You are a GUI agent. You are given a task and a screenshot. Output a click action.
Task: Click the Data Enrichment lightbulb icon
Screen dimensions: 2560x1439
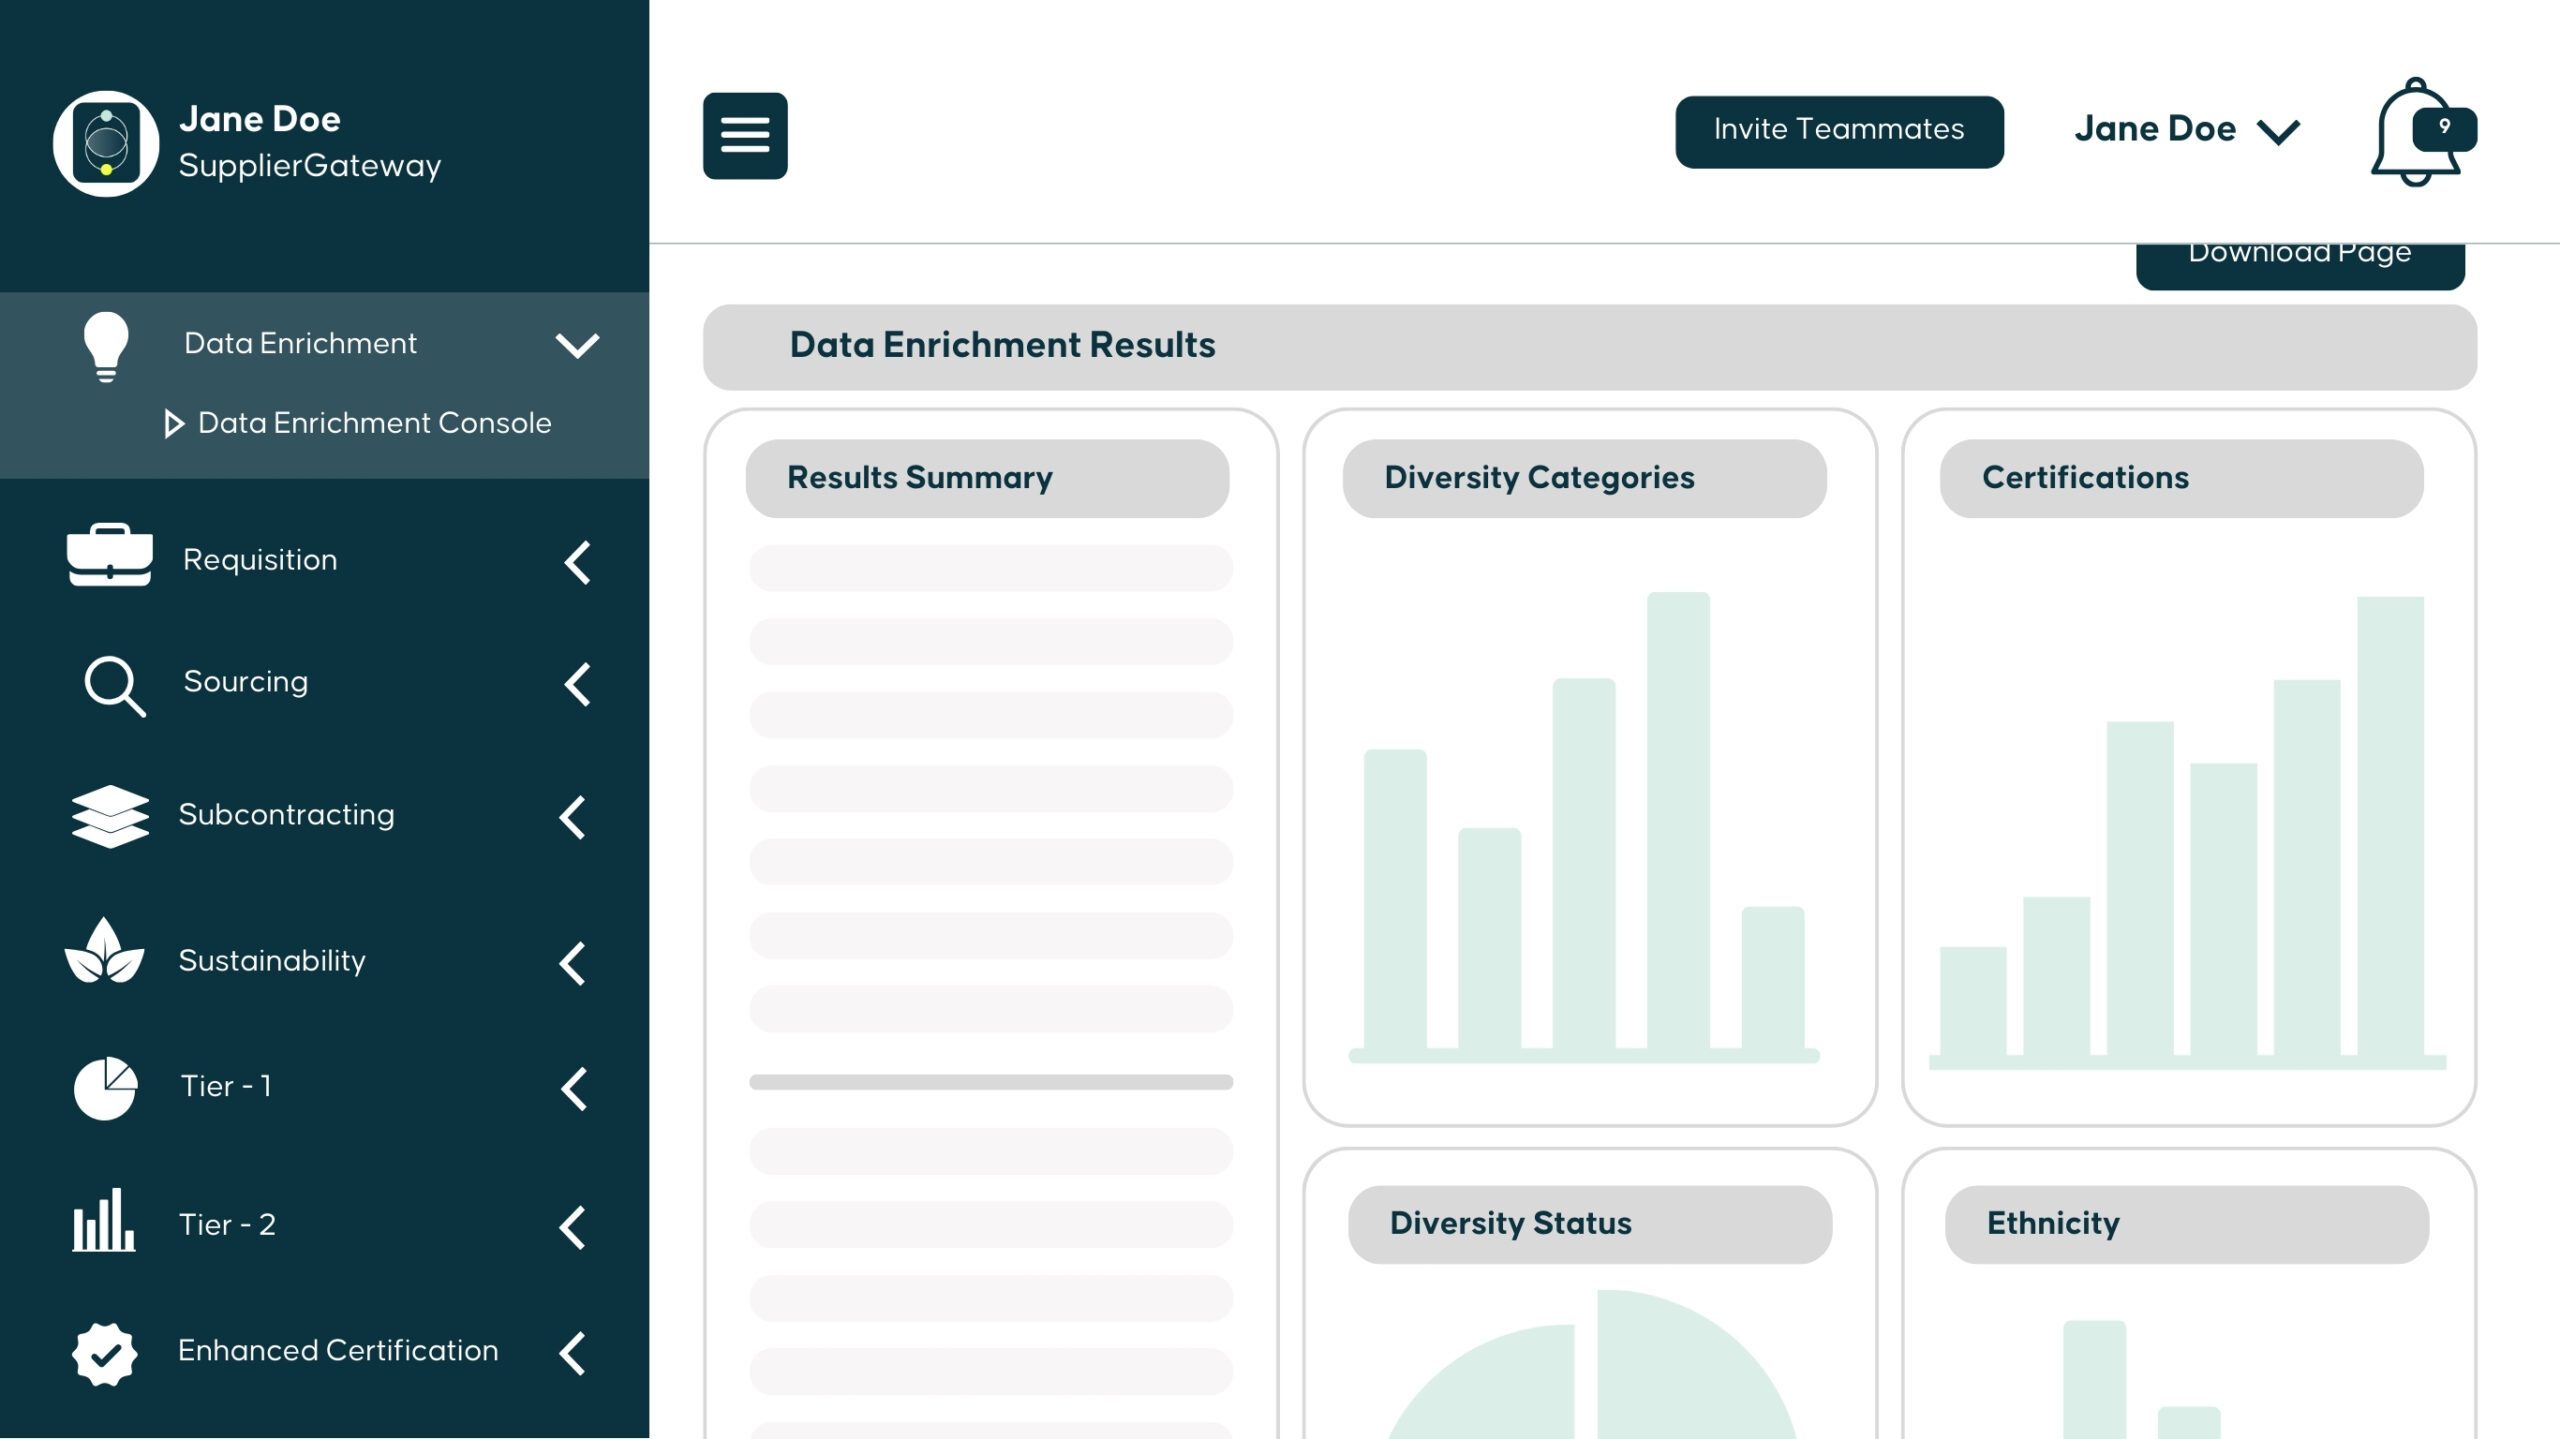coord(106,346)
